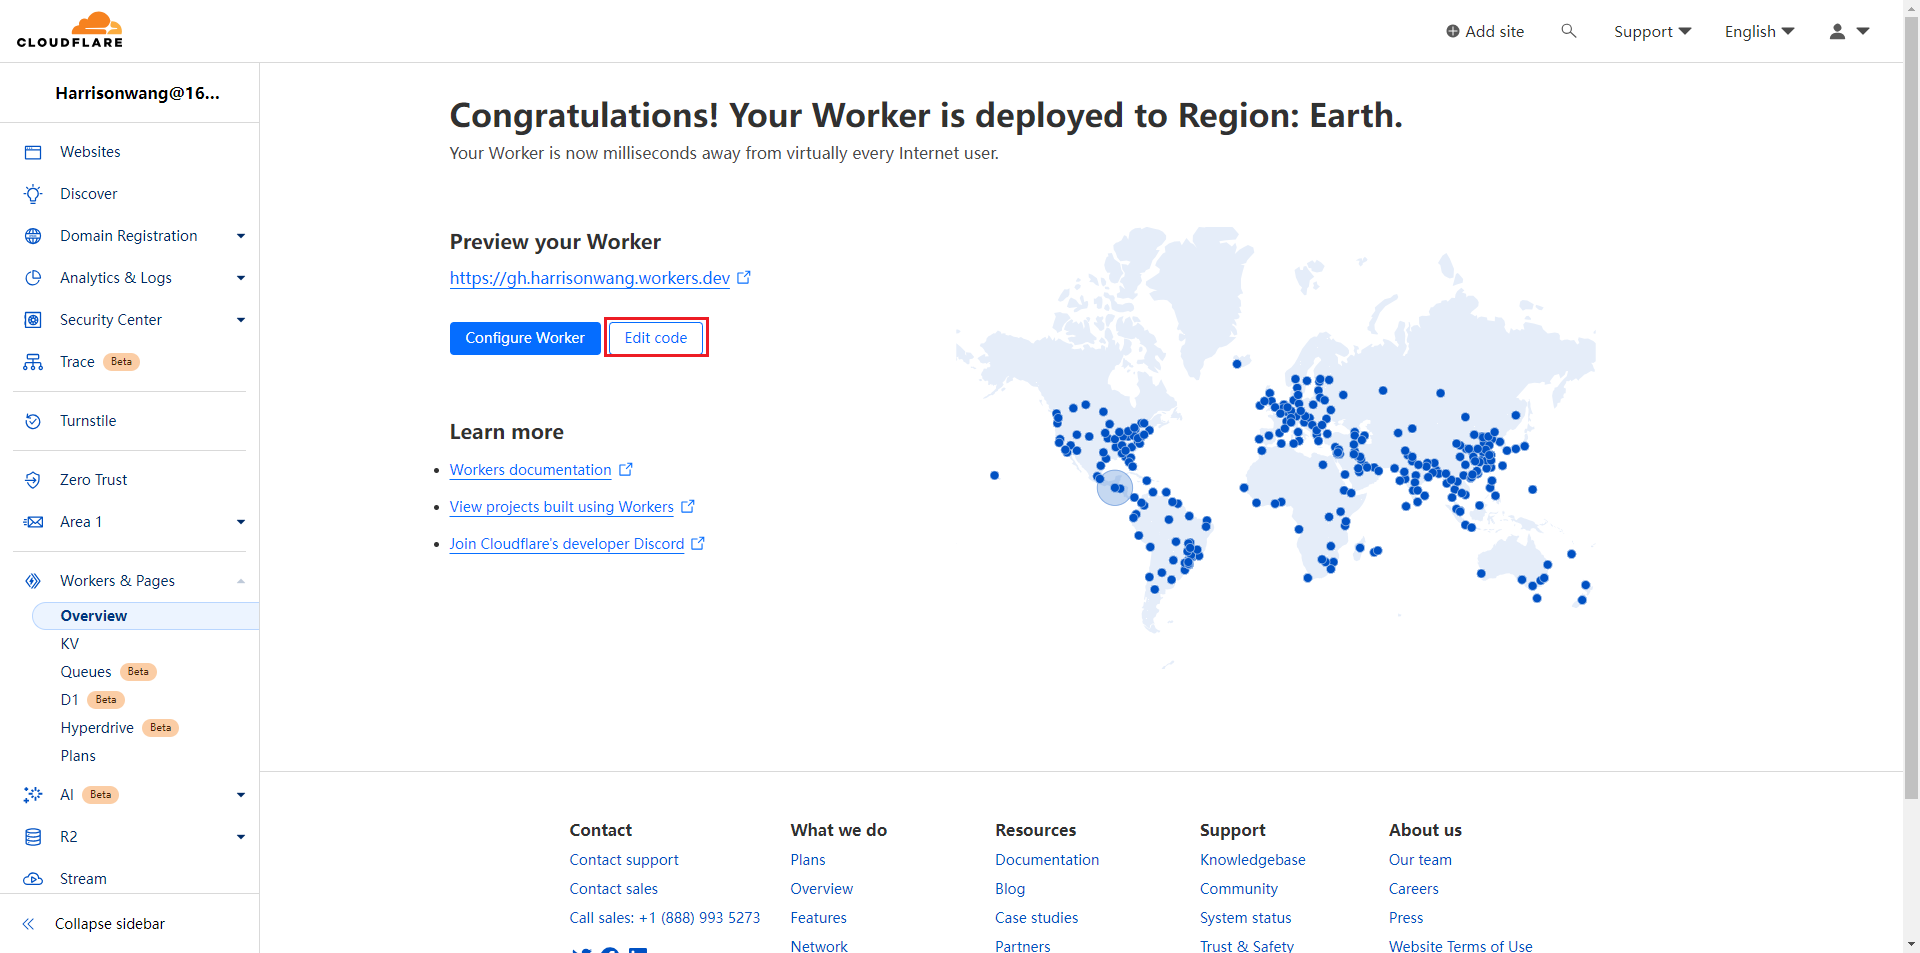
Task: Click the R2 storage icon
Action: tap(33, 837)
